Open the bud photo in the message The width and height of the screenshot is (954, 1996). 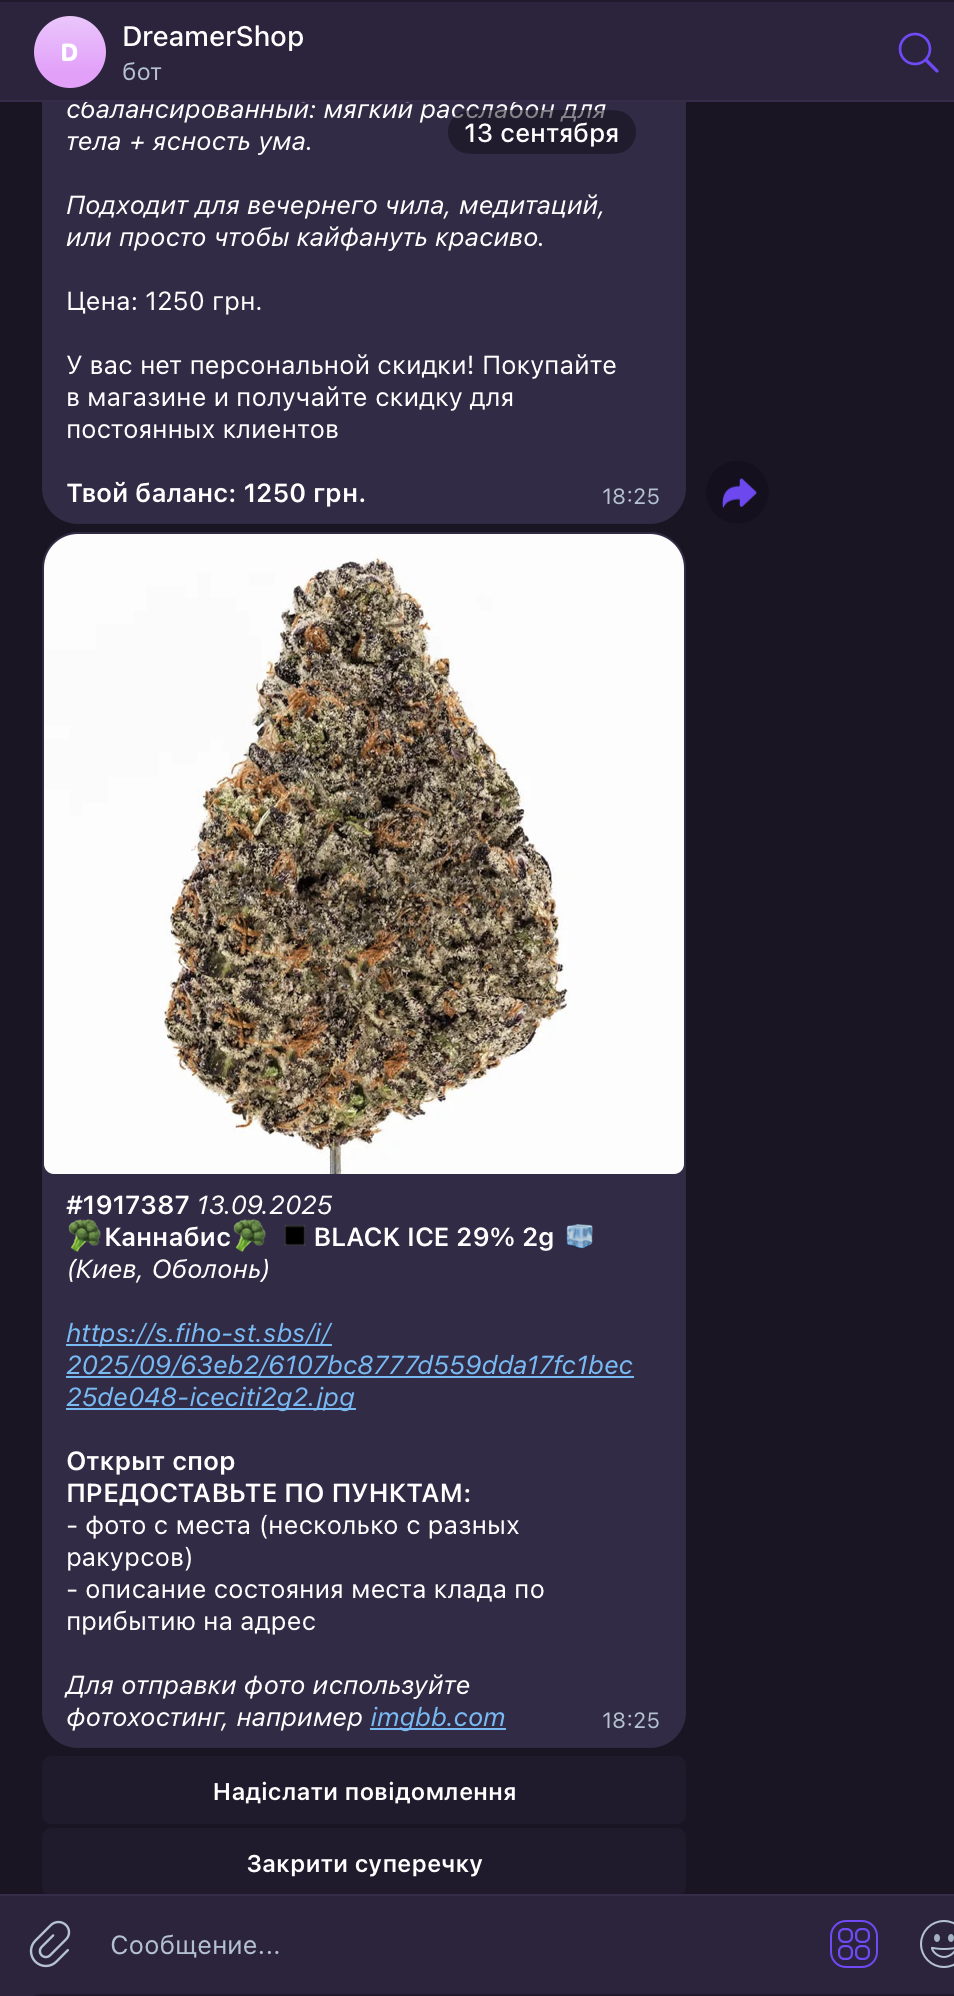pos(364,854)
